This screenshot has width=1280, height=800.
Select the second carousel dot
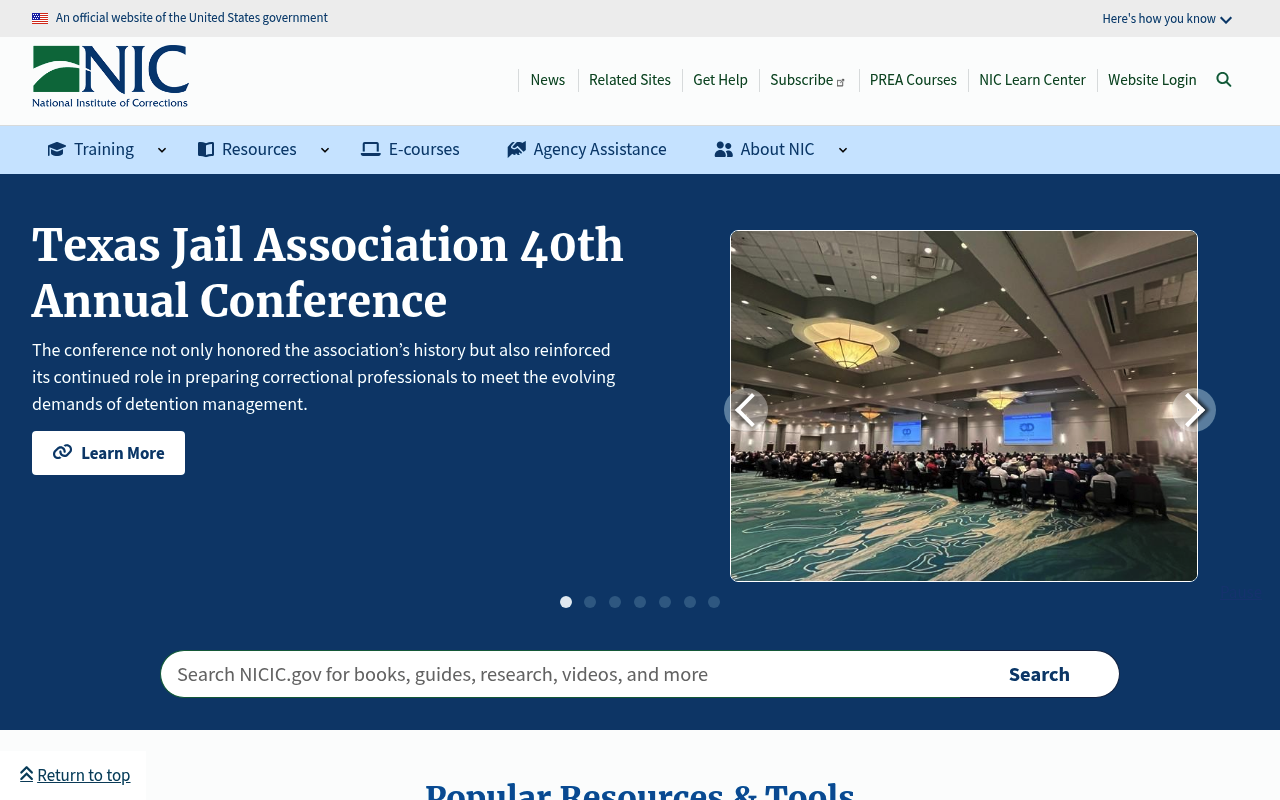[590, 602]
